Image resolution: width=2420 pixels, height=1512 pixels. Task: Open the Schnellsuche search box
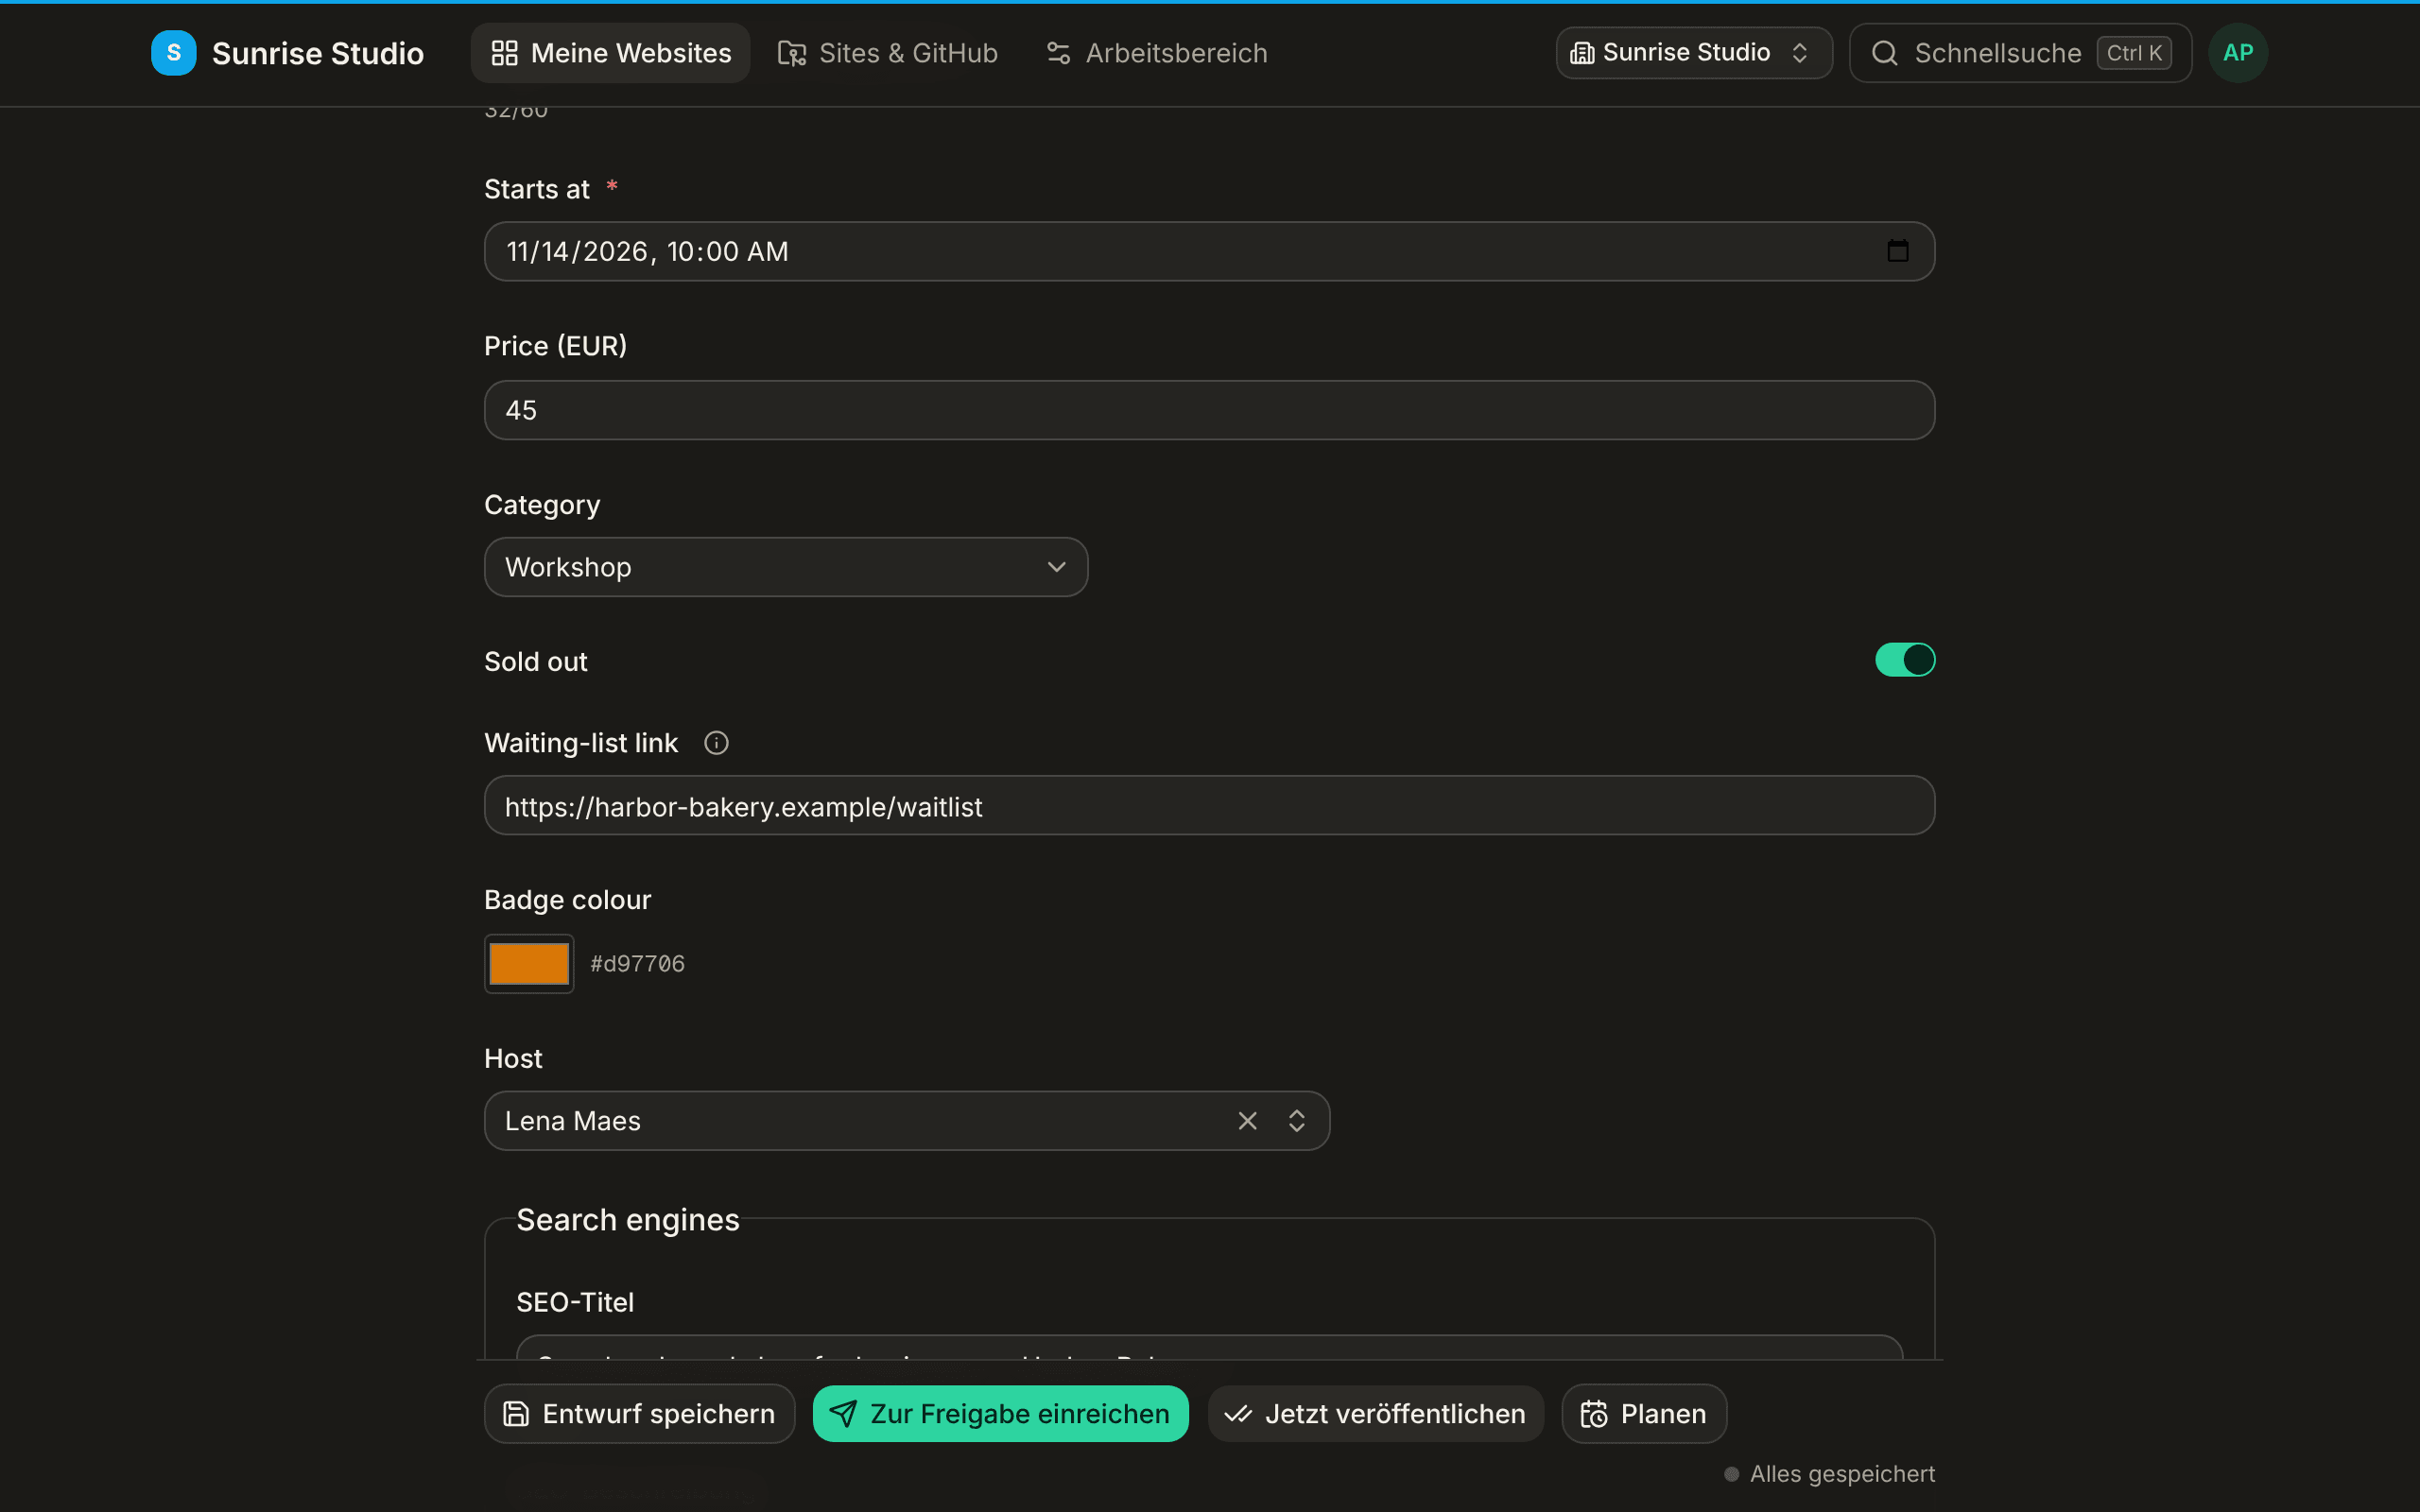coord(2020,53)
